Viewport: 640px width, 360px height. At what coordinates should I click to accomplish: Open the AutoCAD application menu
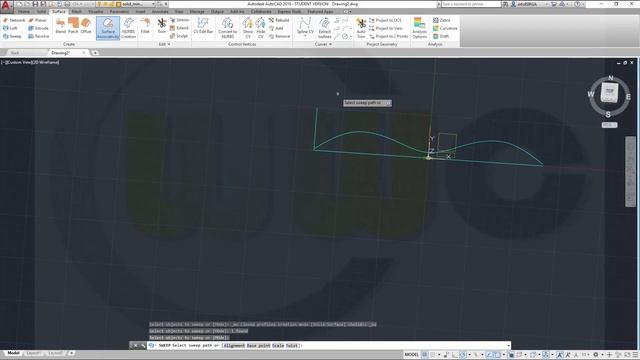pyautogui.click(x=6, y=6)
